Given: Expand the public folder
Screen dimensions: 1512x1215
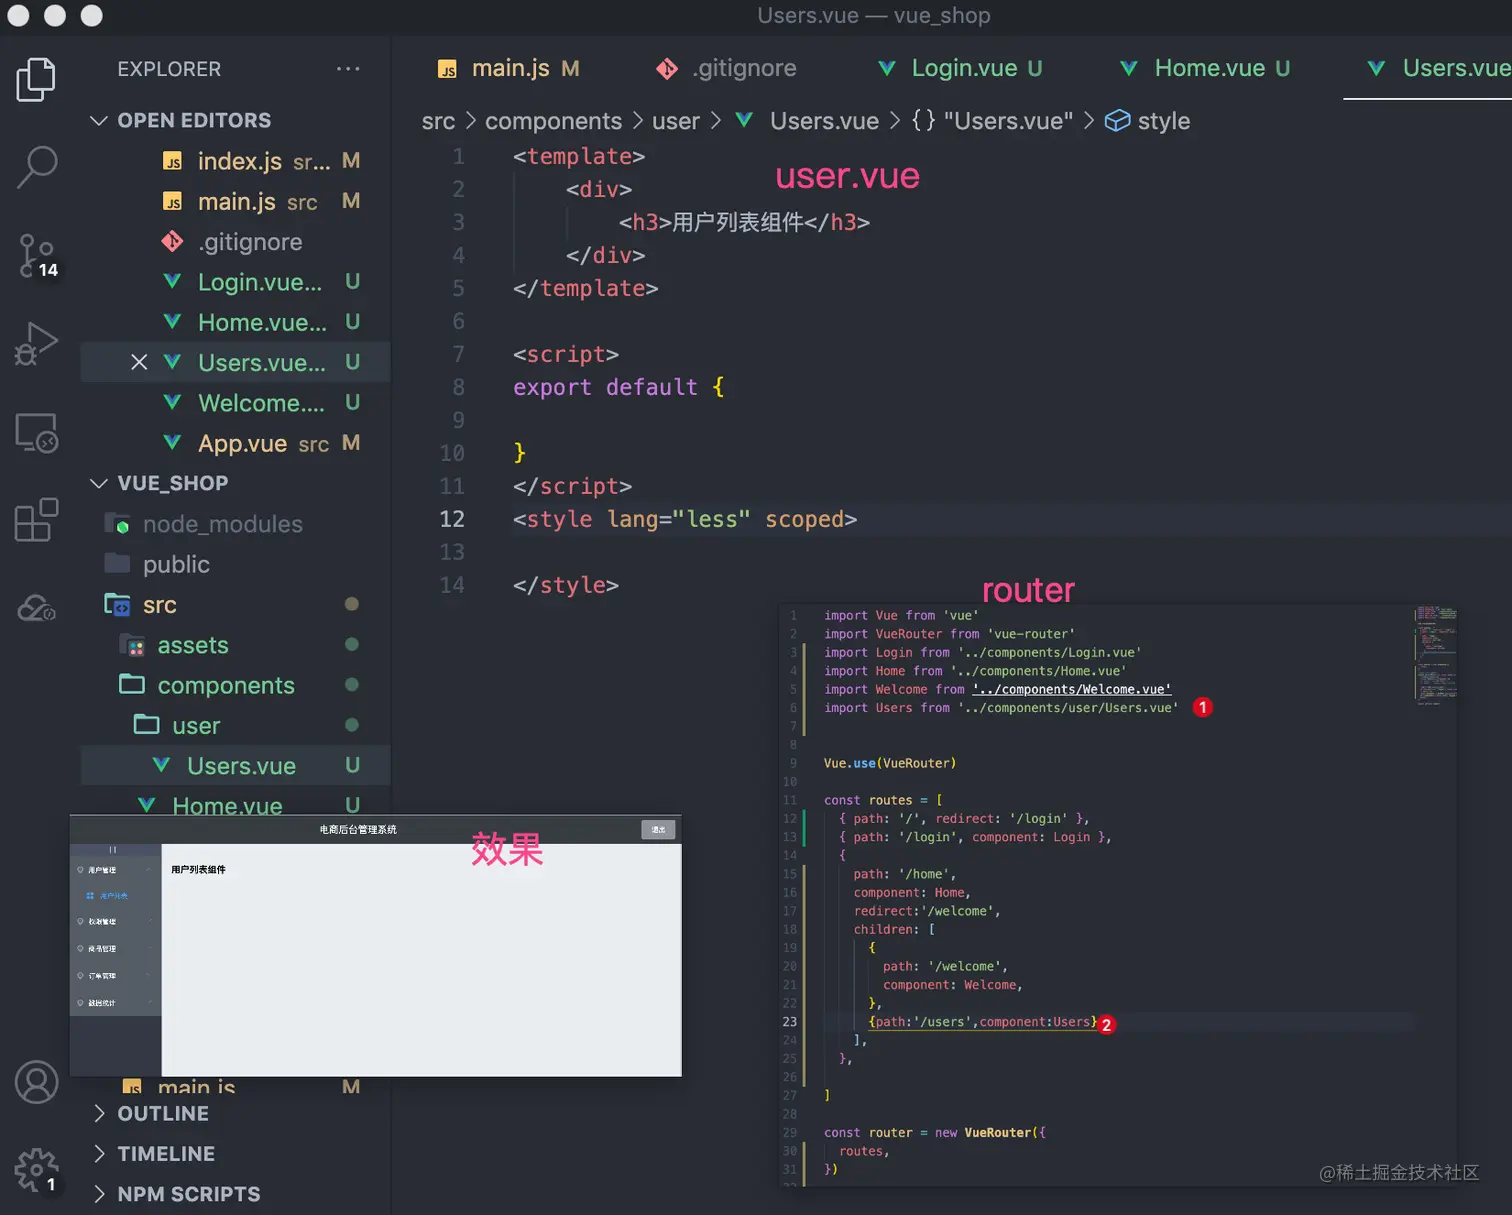Looking at the screenshot, I should (235, 564).
